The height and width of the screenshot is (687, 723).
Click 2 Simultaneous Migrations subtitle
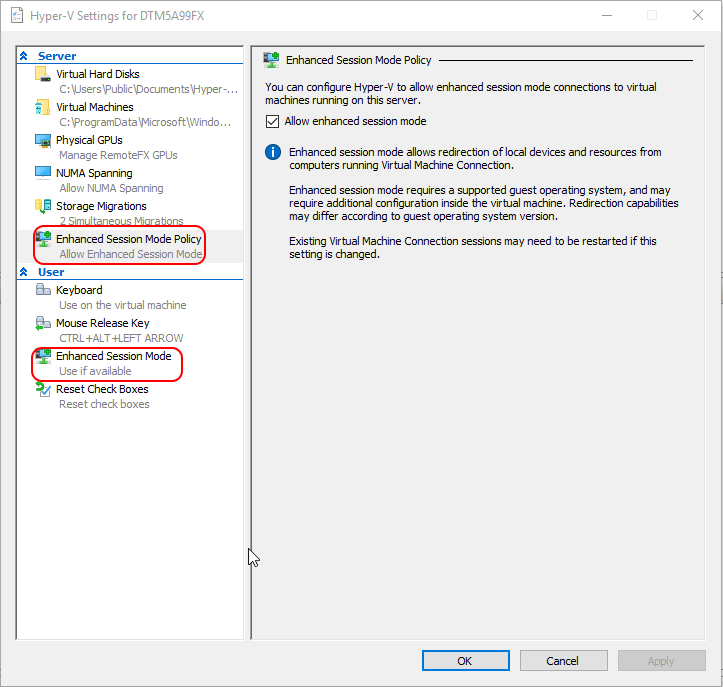pyautogui.click(x=121, y=221)
